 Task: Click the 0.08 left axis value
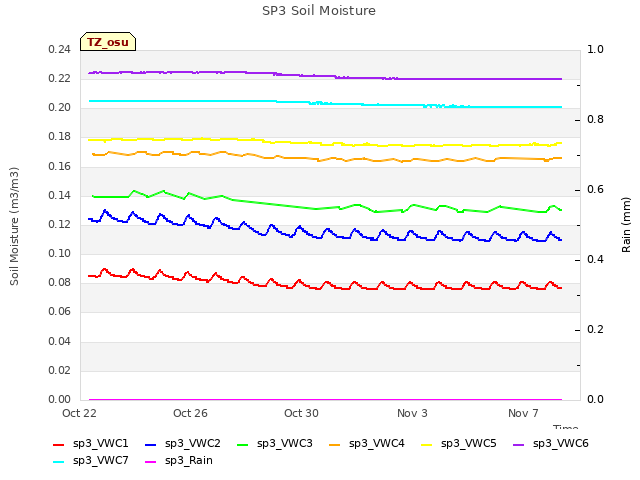(x=60, y=282)
